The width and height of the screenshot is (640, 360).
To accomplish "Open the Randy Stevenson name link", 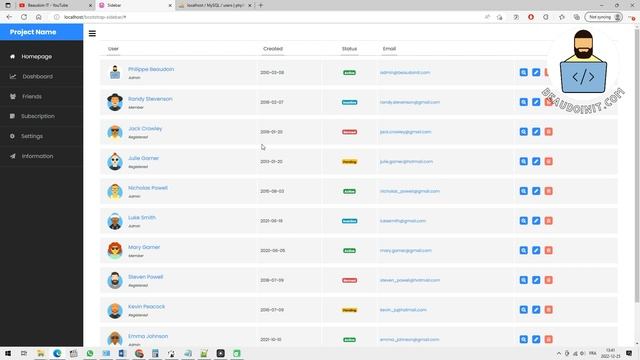I will tap(150, 99).
